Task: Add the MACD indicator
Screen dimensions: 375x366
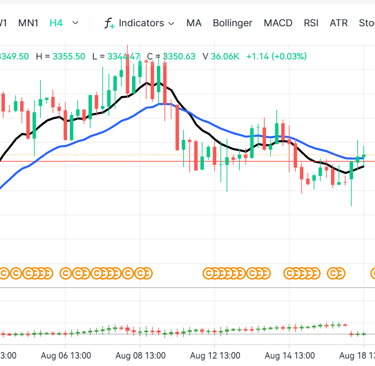Action: point(278,23)
